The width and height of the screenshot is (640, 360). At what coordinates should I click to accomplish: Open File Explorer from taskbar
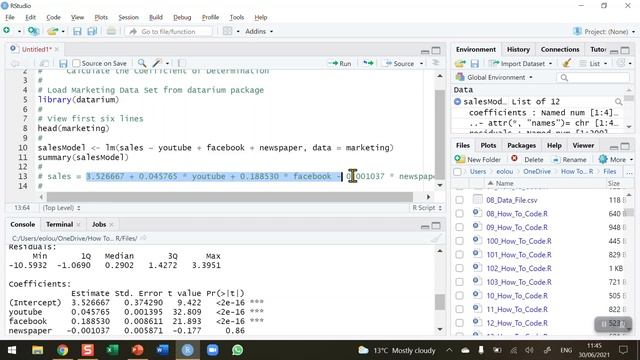pos(38,350)
